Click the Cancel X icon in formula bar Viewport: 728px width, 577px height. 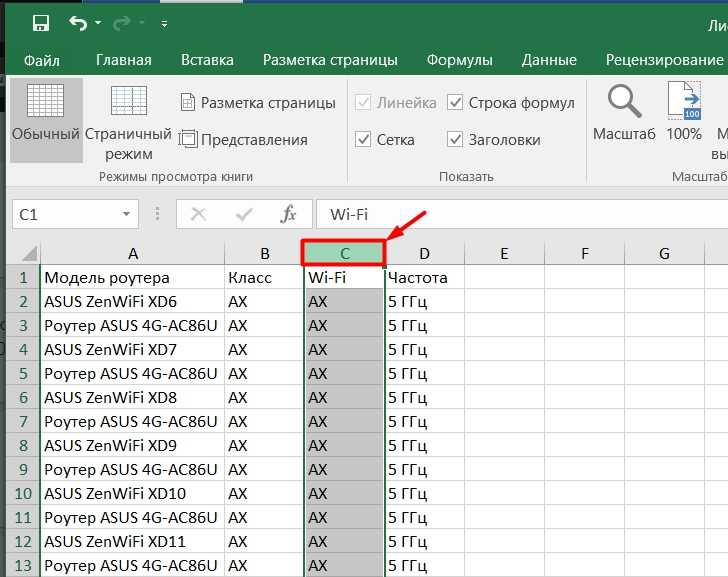[x=199, y=214]
